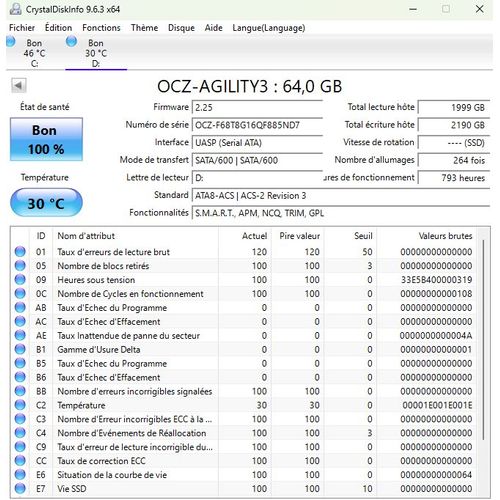500x500 pixels.
Task: Click the blue status orb of disk D:
Action: 71,42
